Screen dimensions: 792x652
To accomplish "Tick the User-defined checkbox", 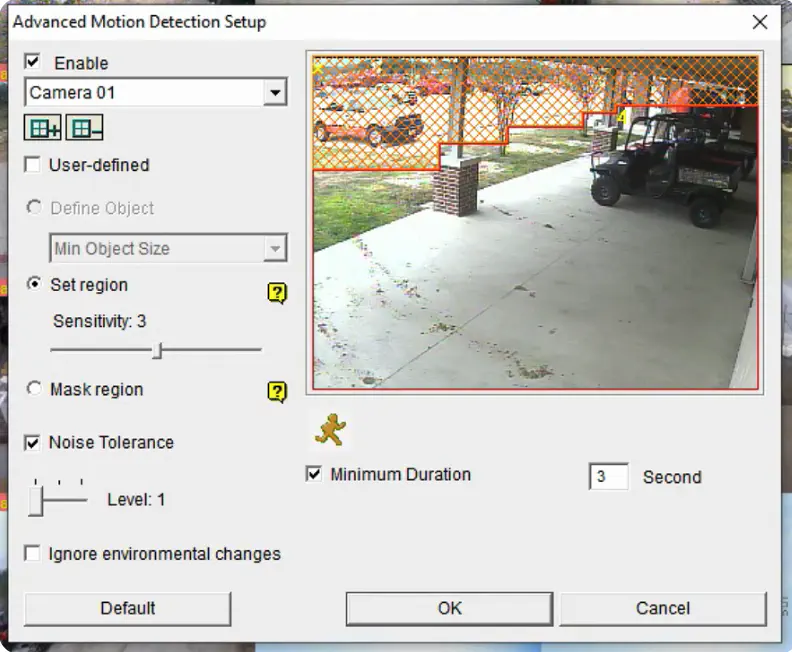I will tap(32, 165).
